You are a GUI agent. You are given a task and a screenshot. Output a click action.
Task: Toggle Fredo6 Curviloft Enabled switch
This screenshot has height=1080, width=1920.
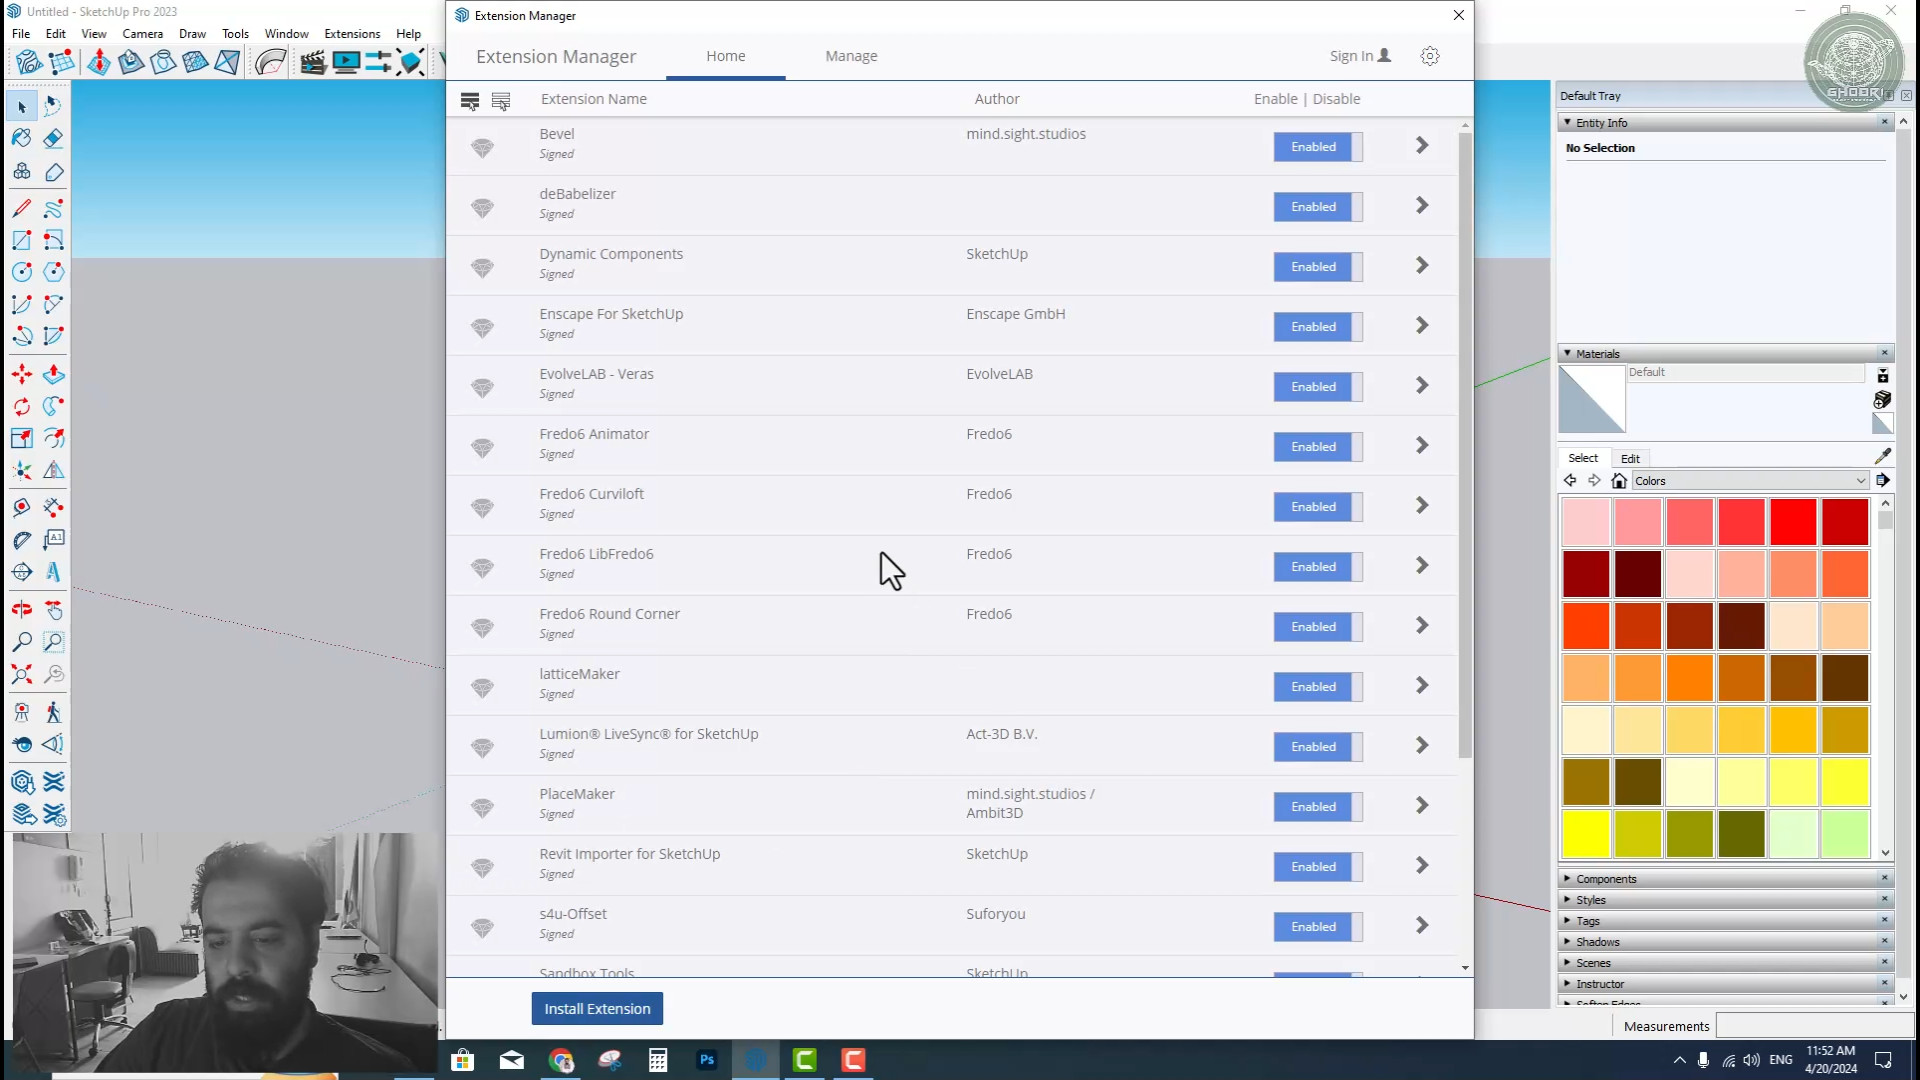[1318, 507]
